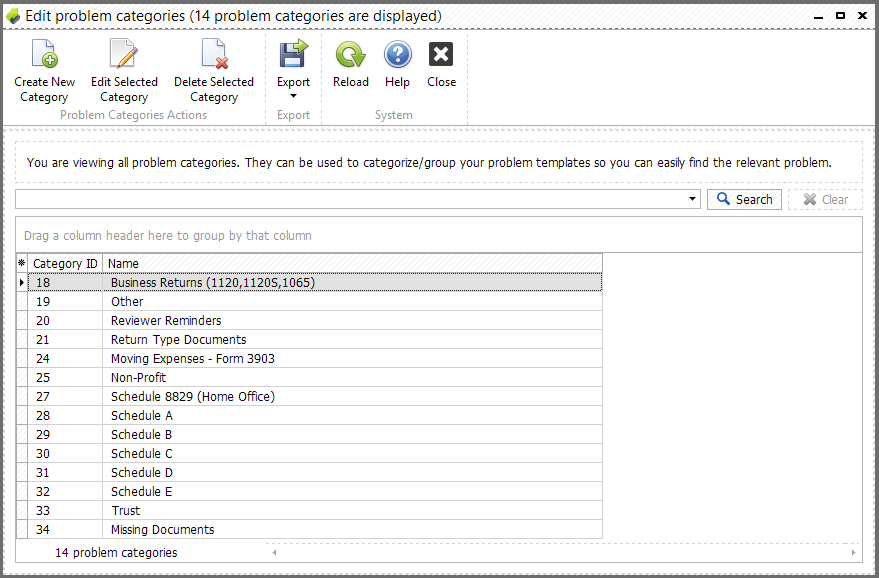Sort by the Category ID column header
This screenshot has height=578, width=879.
(x=65, y=263)
